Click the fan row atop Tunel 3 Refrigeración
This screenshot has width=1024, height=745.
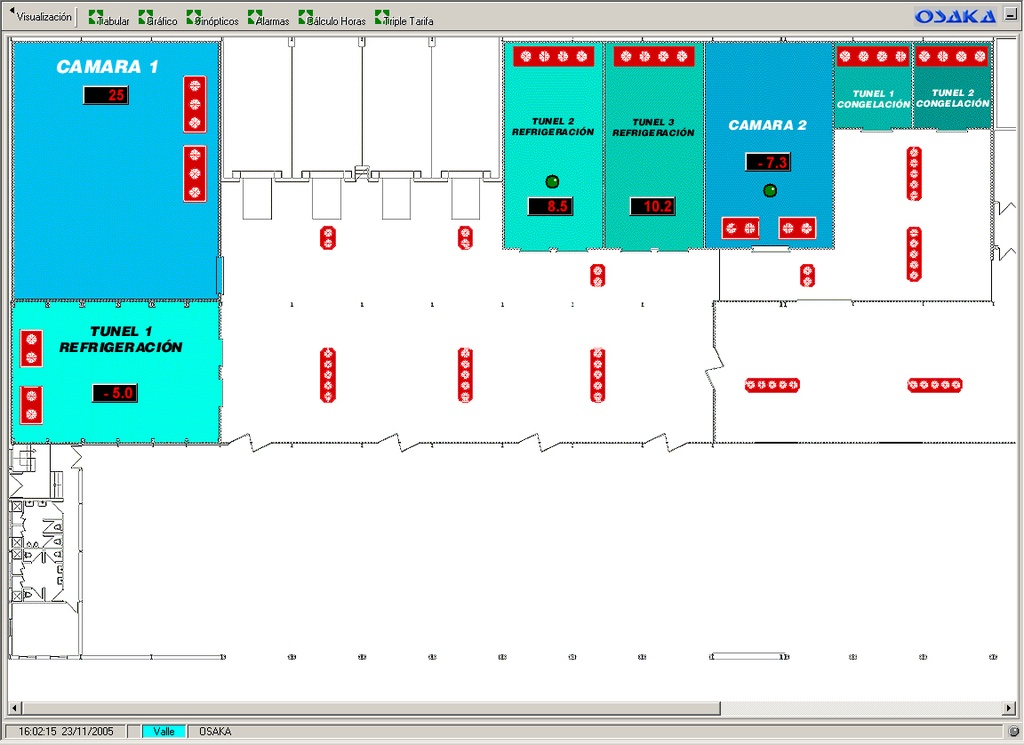click(x=654, y=57)
